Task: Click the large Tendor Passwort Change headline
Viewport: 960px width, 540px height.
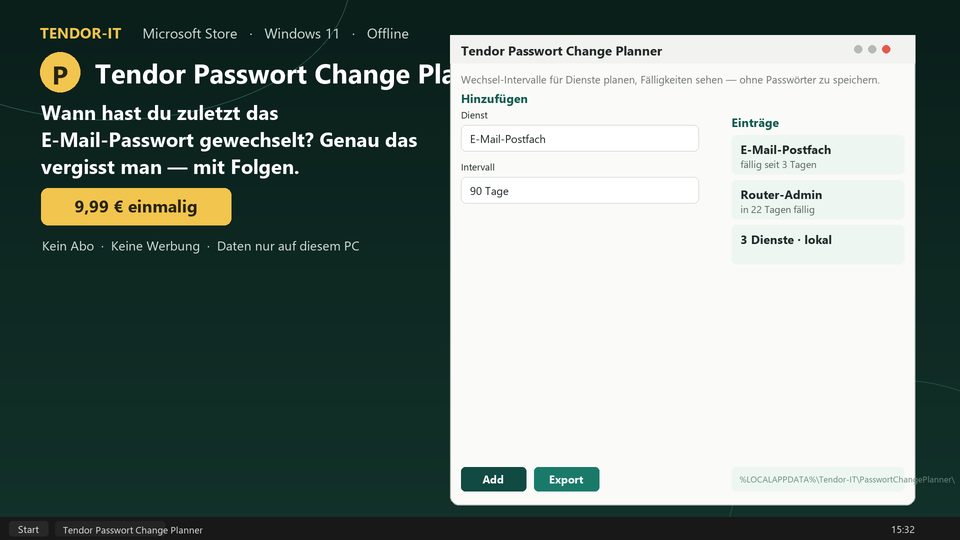Action: click(273, 74)
